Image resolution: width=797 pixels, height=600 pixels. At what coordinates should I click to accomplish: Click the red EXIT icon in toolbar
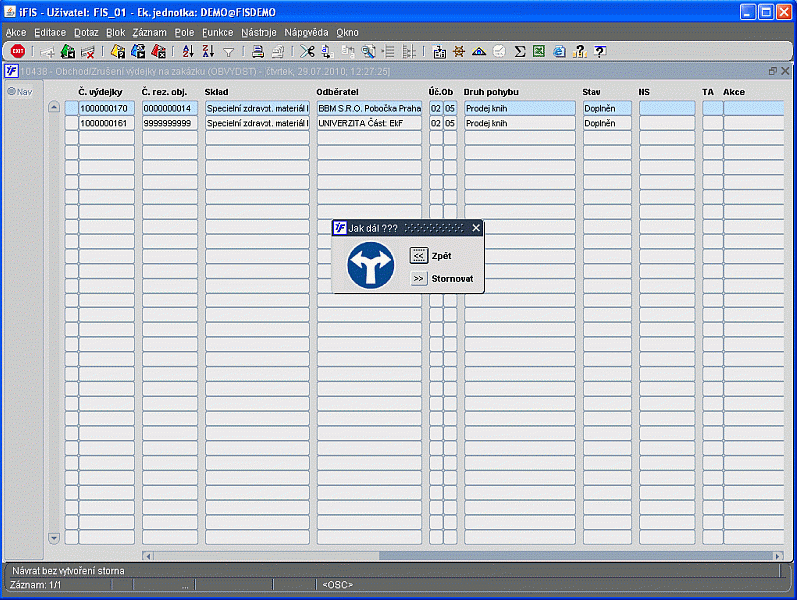(18, 51)
